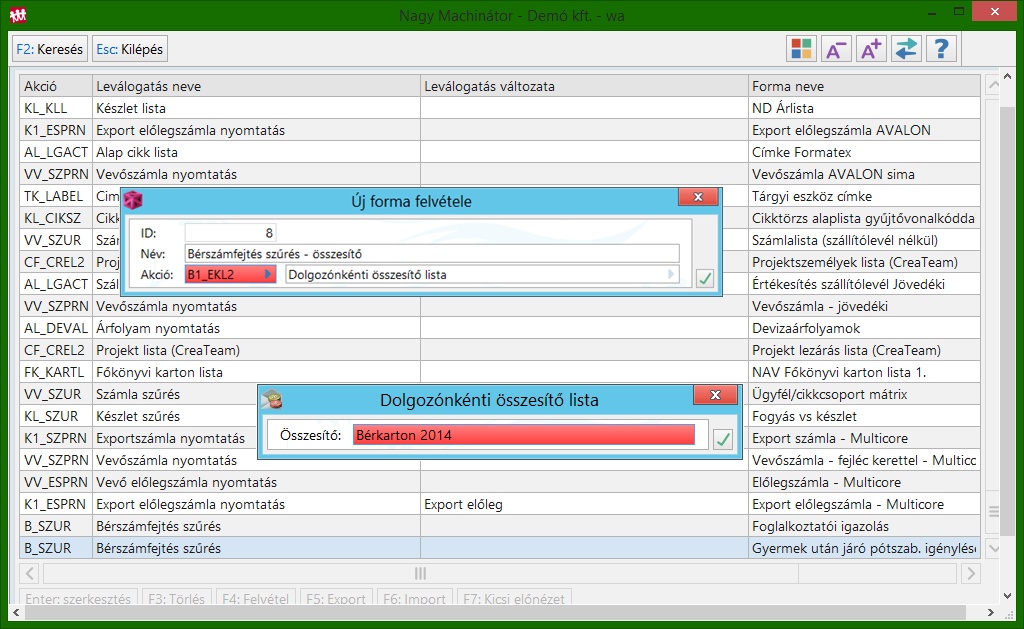This screenshot has width=1024, height=629.
Task: Select the Vevőszámla - jövedéki cell
Action: click(864, 306)
